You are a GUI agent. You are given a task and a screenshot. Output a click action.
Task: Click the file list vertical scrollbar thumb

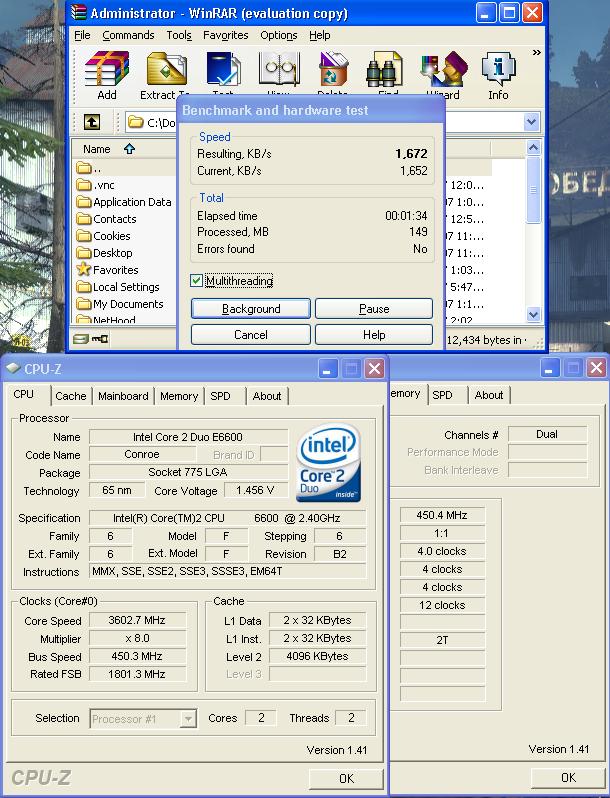pyautogui.click(x=533, y=190)
